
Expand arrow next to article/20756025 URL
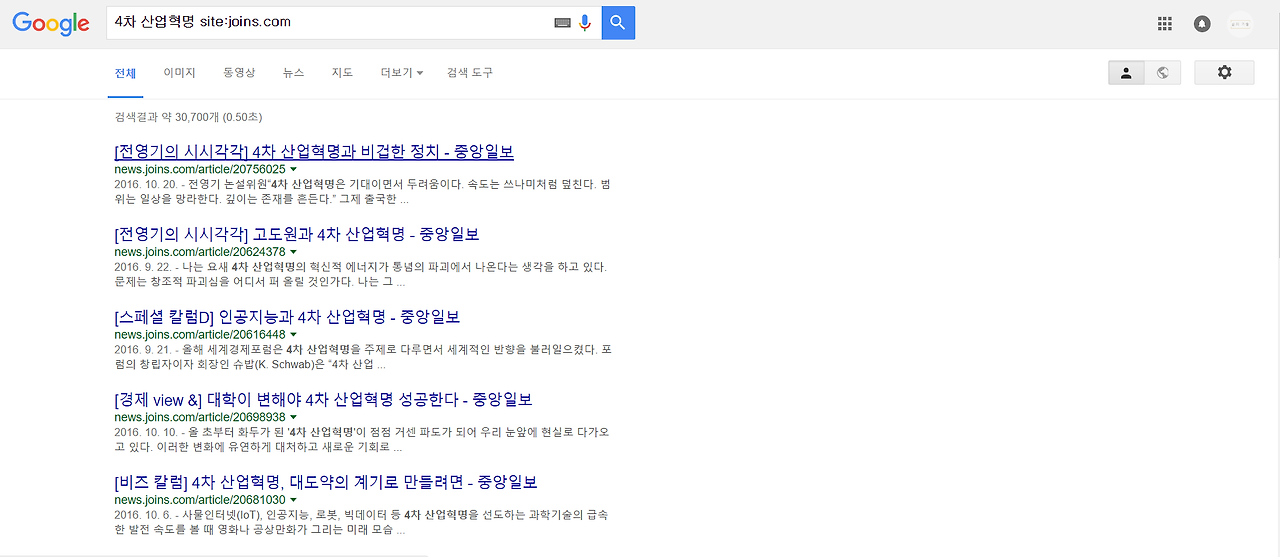coord(293,170)
